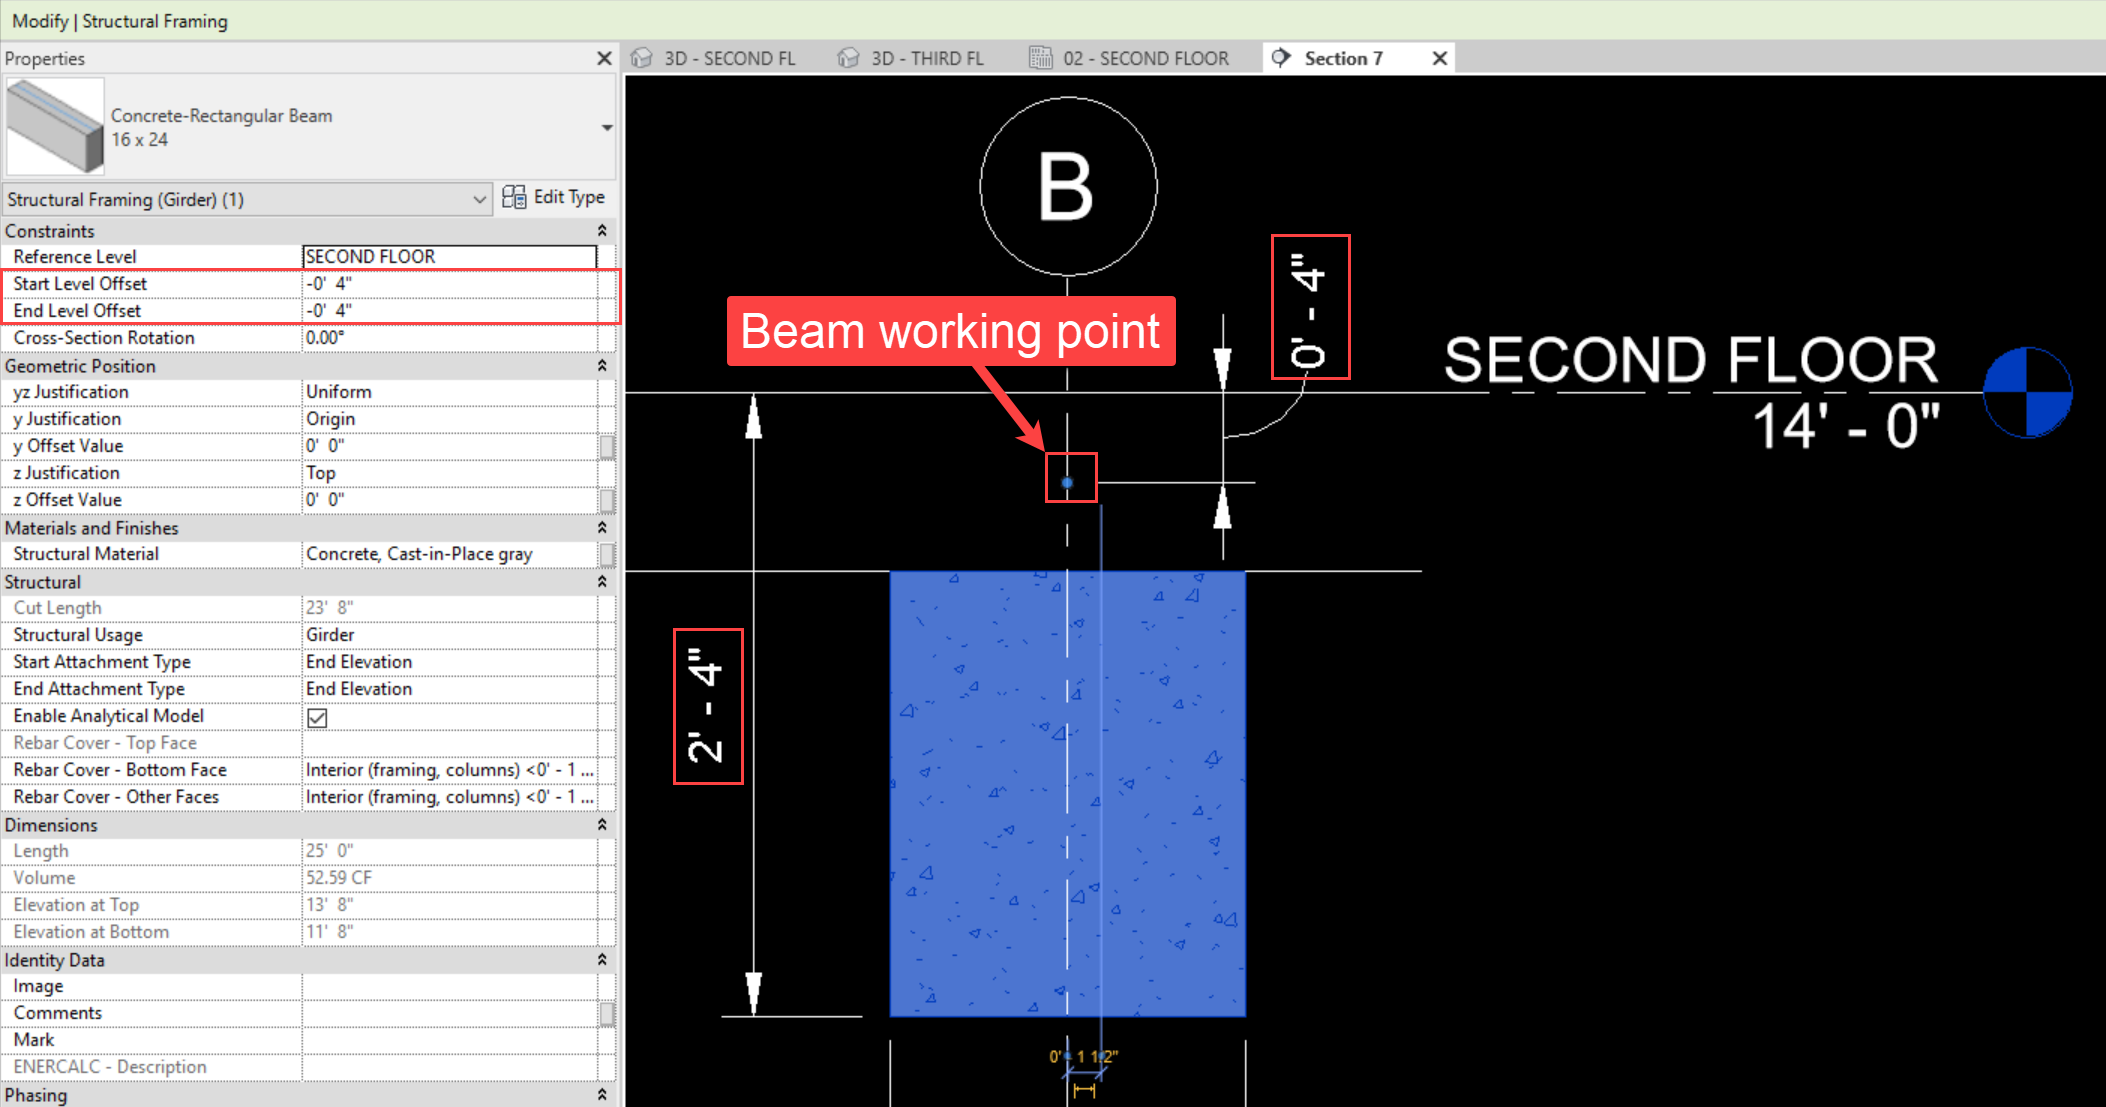This screenshot has width=2106, height=1107.
Task: Collapse the Constraints section
Action: click(602, 231)
